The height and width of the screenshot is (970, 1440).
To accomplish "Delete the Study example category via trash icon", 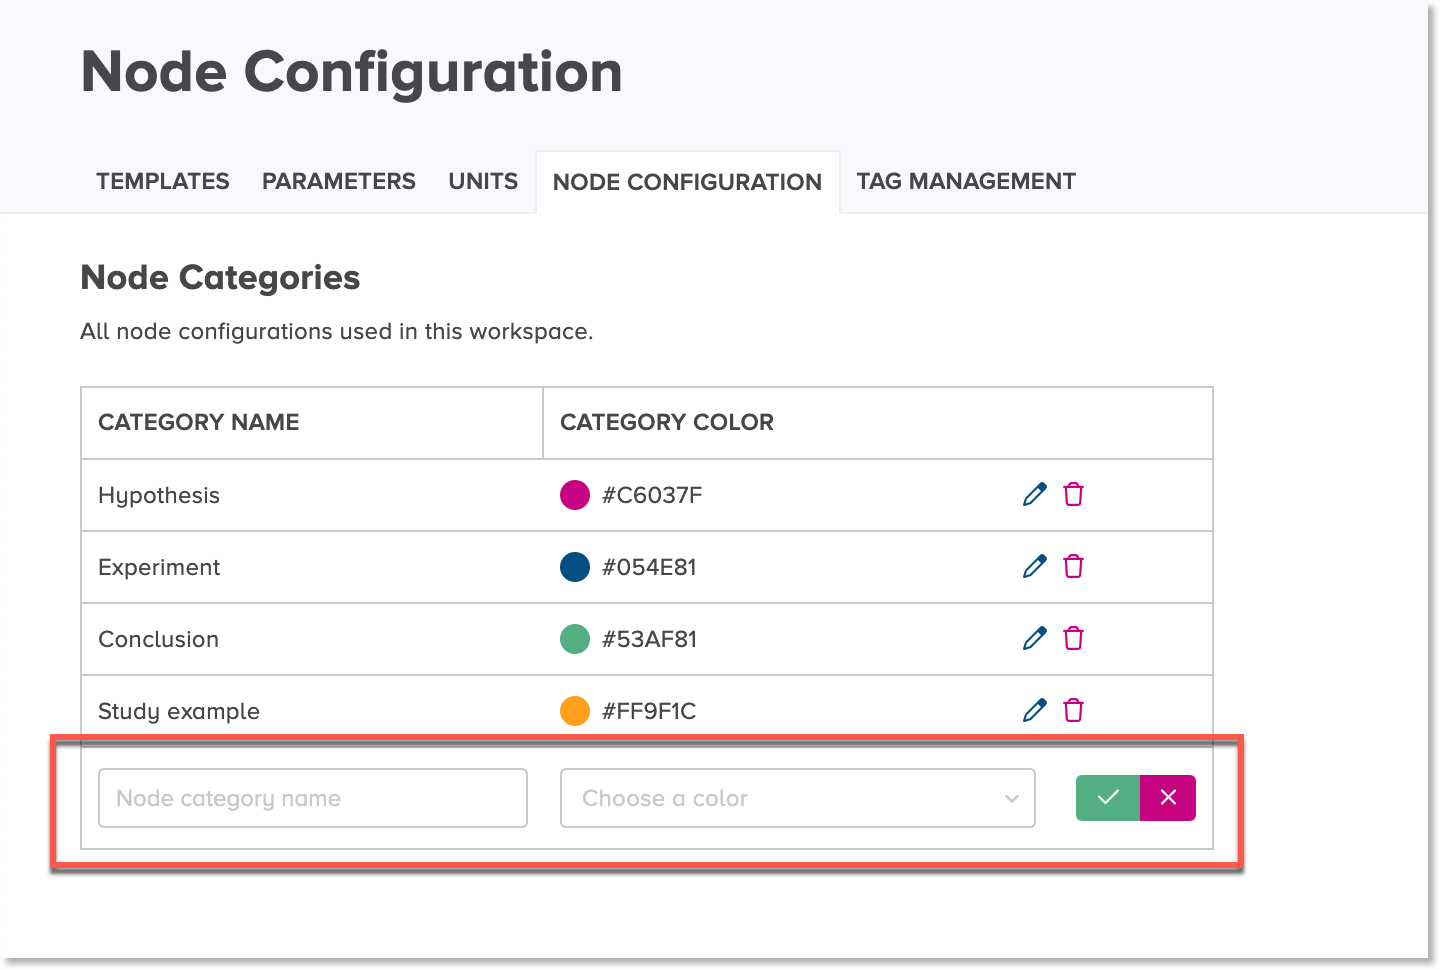I will coord(1074,710).
